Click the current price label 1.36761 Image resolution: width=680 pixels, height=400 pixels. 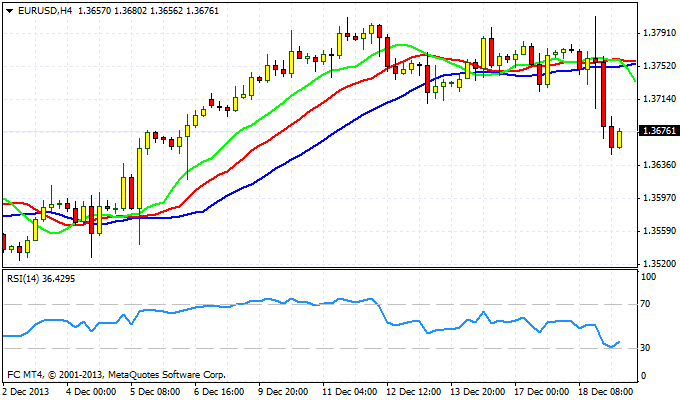(659, 131)
